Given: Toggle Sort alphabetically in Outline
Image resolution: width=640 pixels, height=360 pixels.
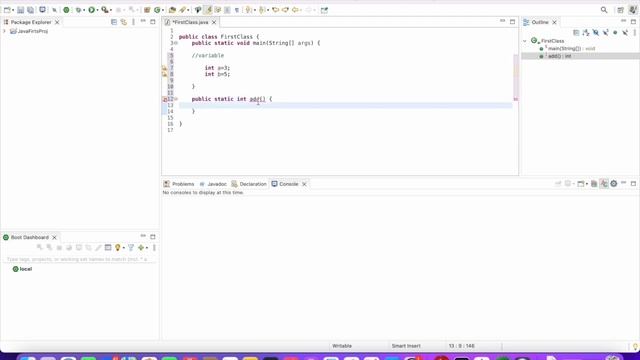Looking at the screenshot, I should click(586, 32).
